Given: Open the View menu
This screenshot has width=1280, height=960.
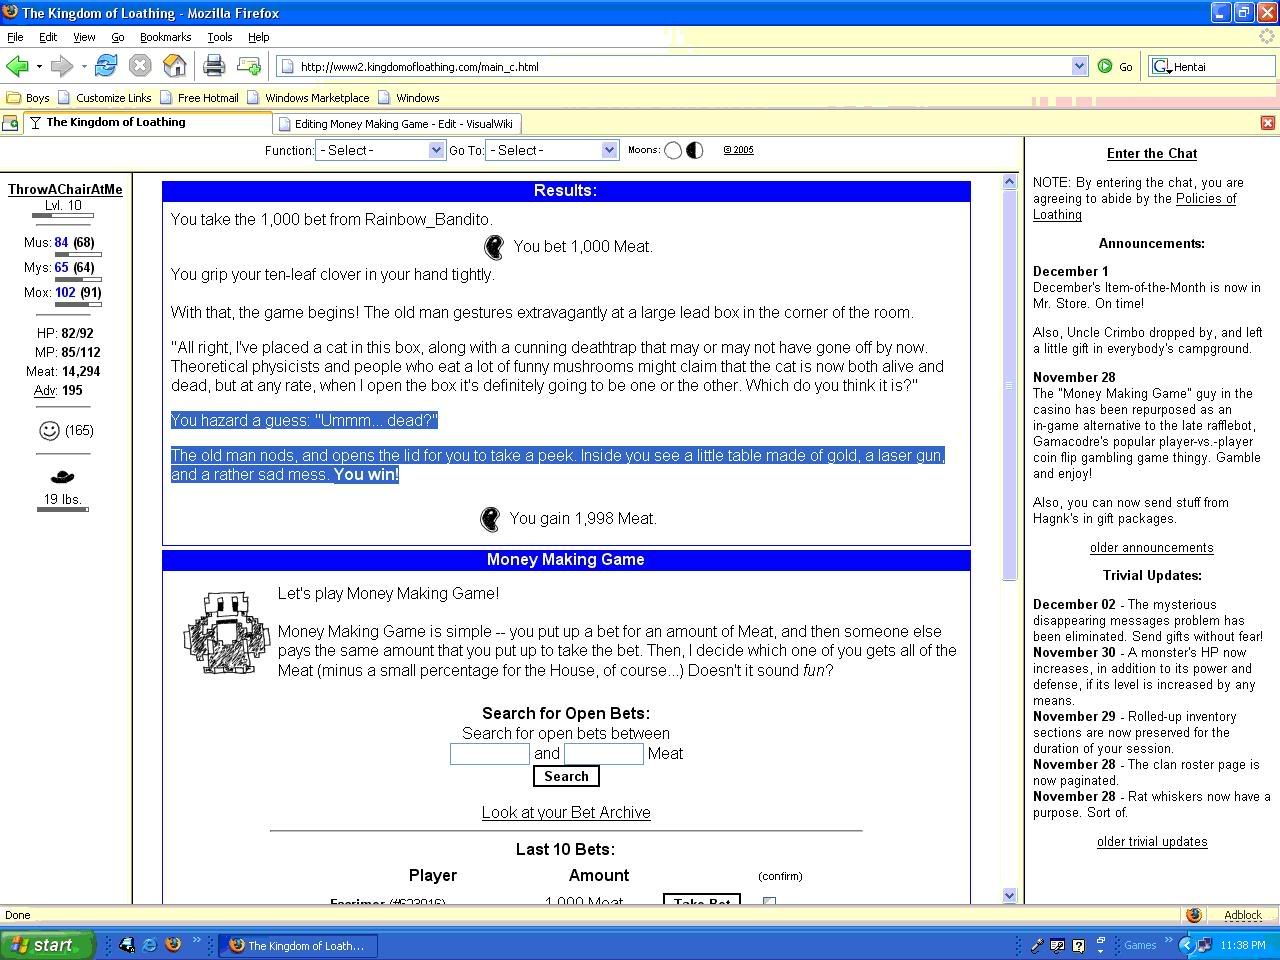Looking at the screenshot, I should (x=84, y=37).
